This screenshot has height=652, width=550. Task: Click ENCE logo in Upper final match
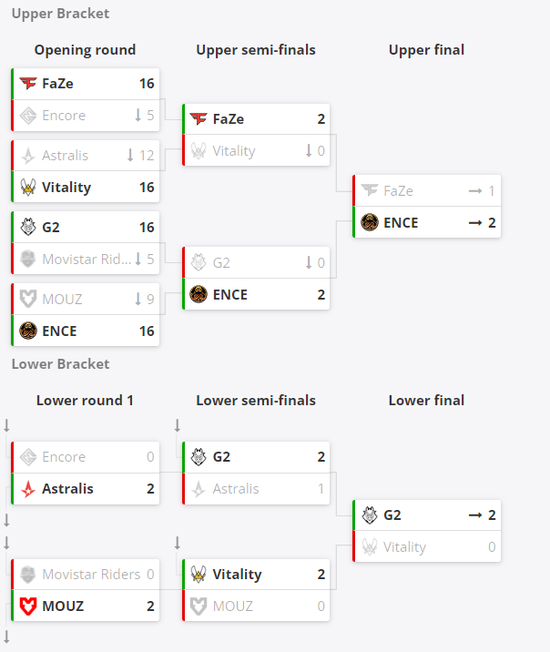click(370, 222)
